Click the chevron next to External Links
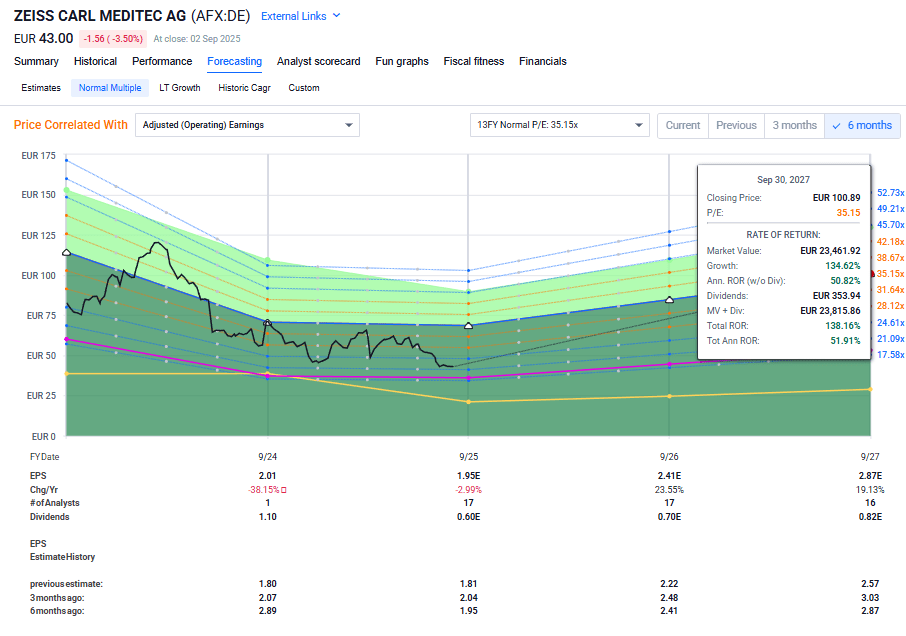The image size is (906, 636). (336, 16)
